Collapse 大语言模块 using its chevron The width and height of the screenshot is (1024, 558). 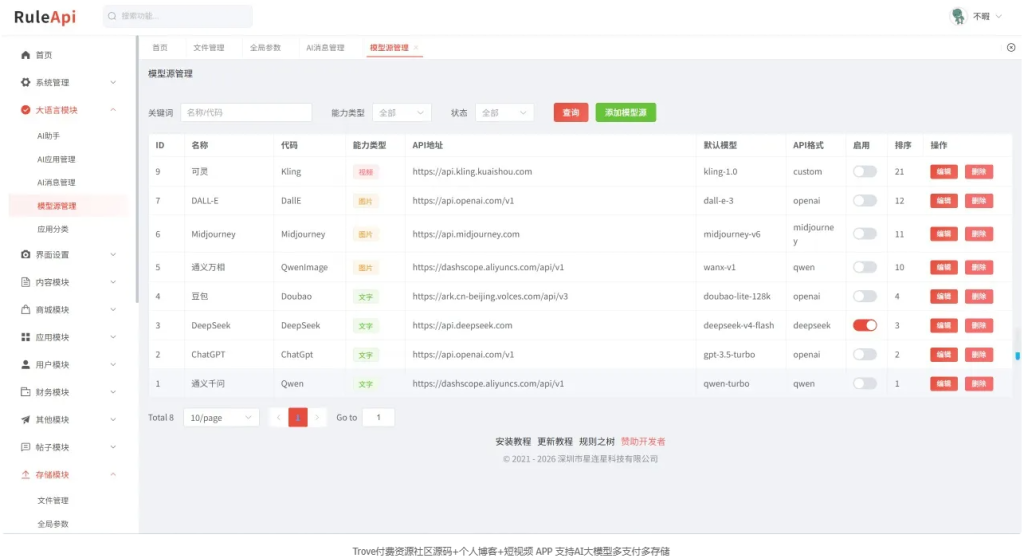point(113,110)
